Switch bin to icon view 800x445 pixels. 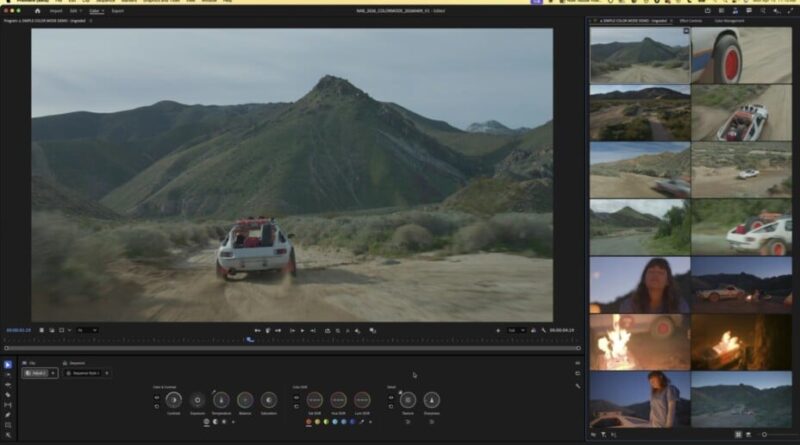click(738, 435)
